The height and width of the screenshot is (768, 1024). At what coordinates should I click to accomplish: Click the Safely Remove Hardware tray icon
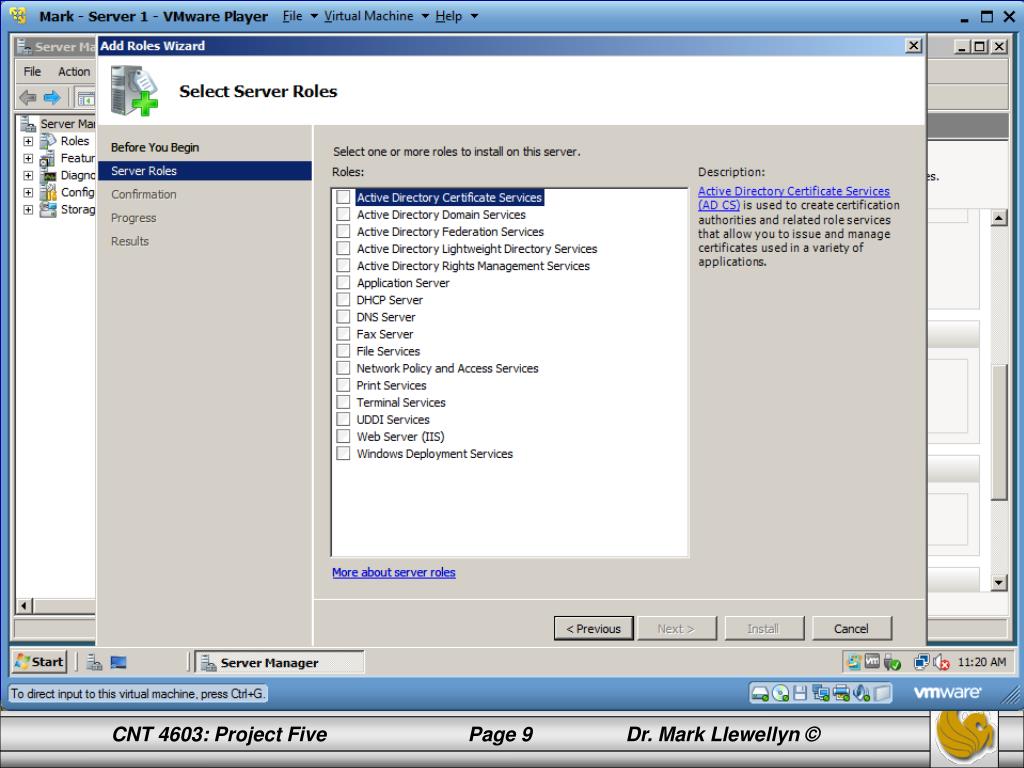(x=892, y=662)
